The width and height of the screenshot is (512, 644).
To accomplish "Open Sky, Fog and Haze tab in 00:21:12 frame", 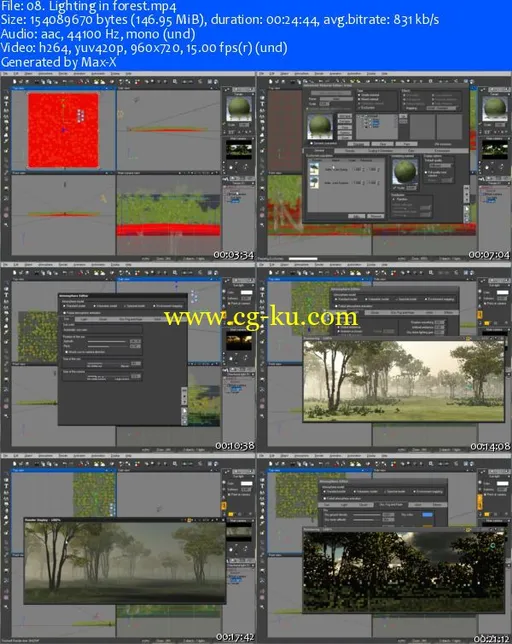I will (391, 504).
